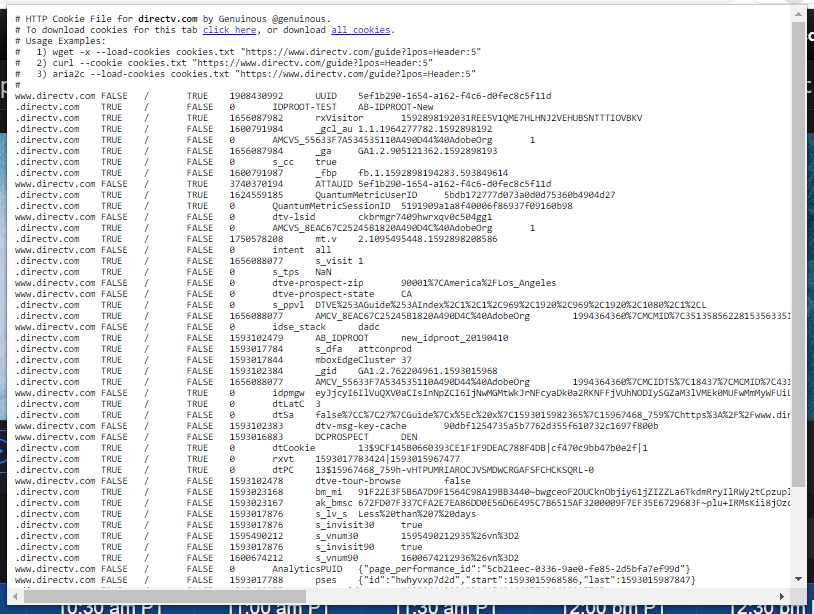Click the value 'Less%20than%207%20days'
This screenshot has height=614, width=814.
417,514
